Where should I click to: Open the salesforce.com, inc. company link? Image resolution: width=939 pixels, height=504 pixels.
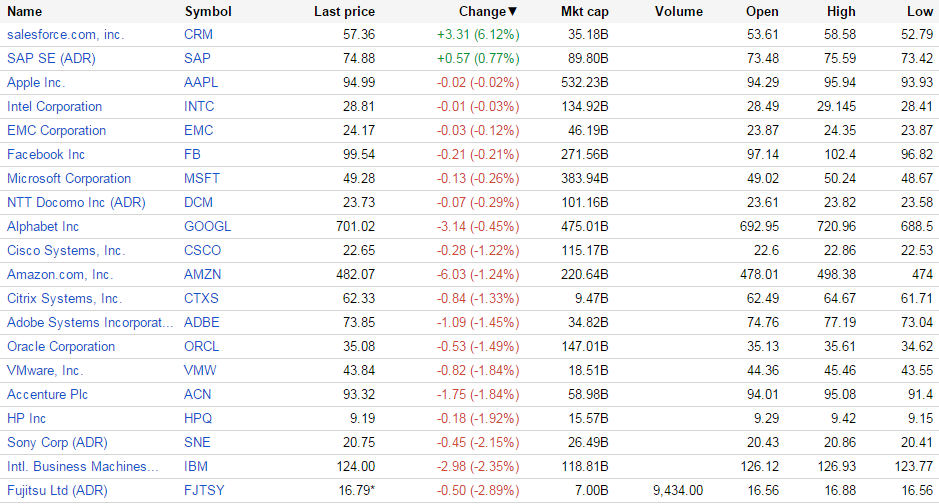tap(66, 35)
